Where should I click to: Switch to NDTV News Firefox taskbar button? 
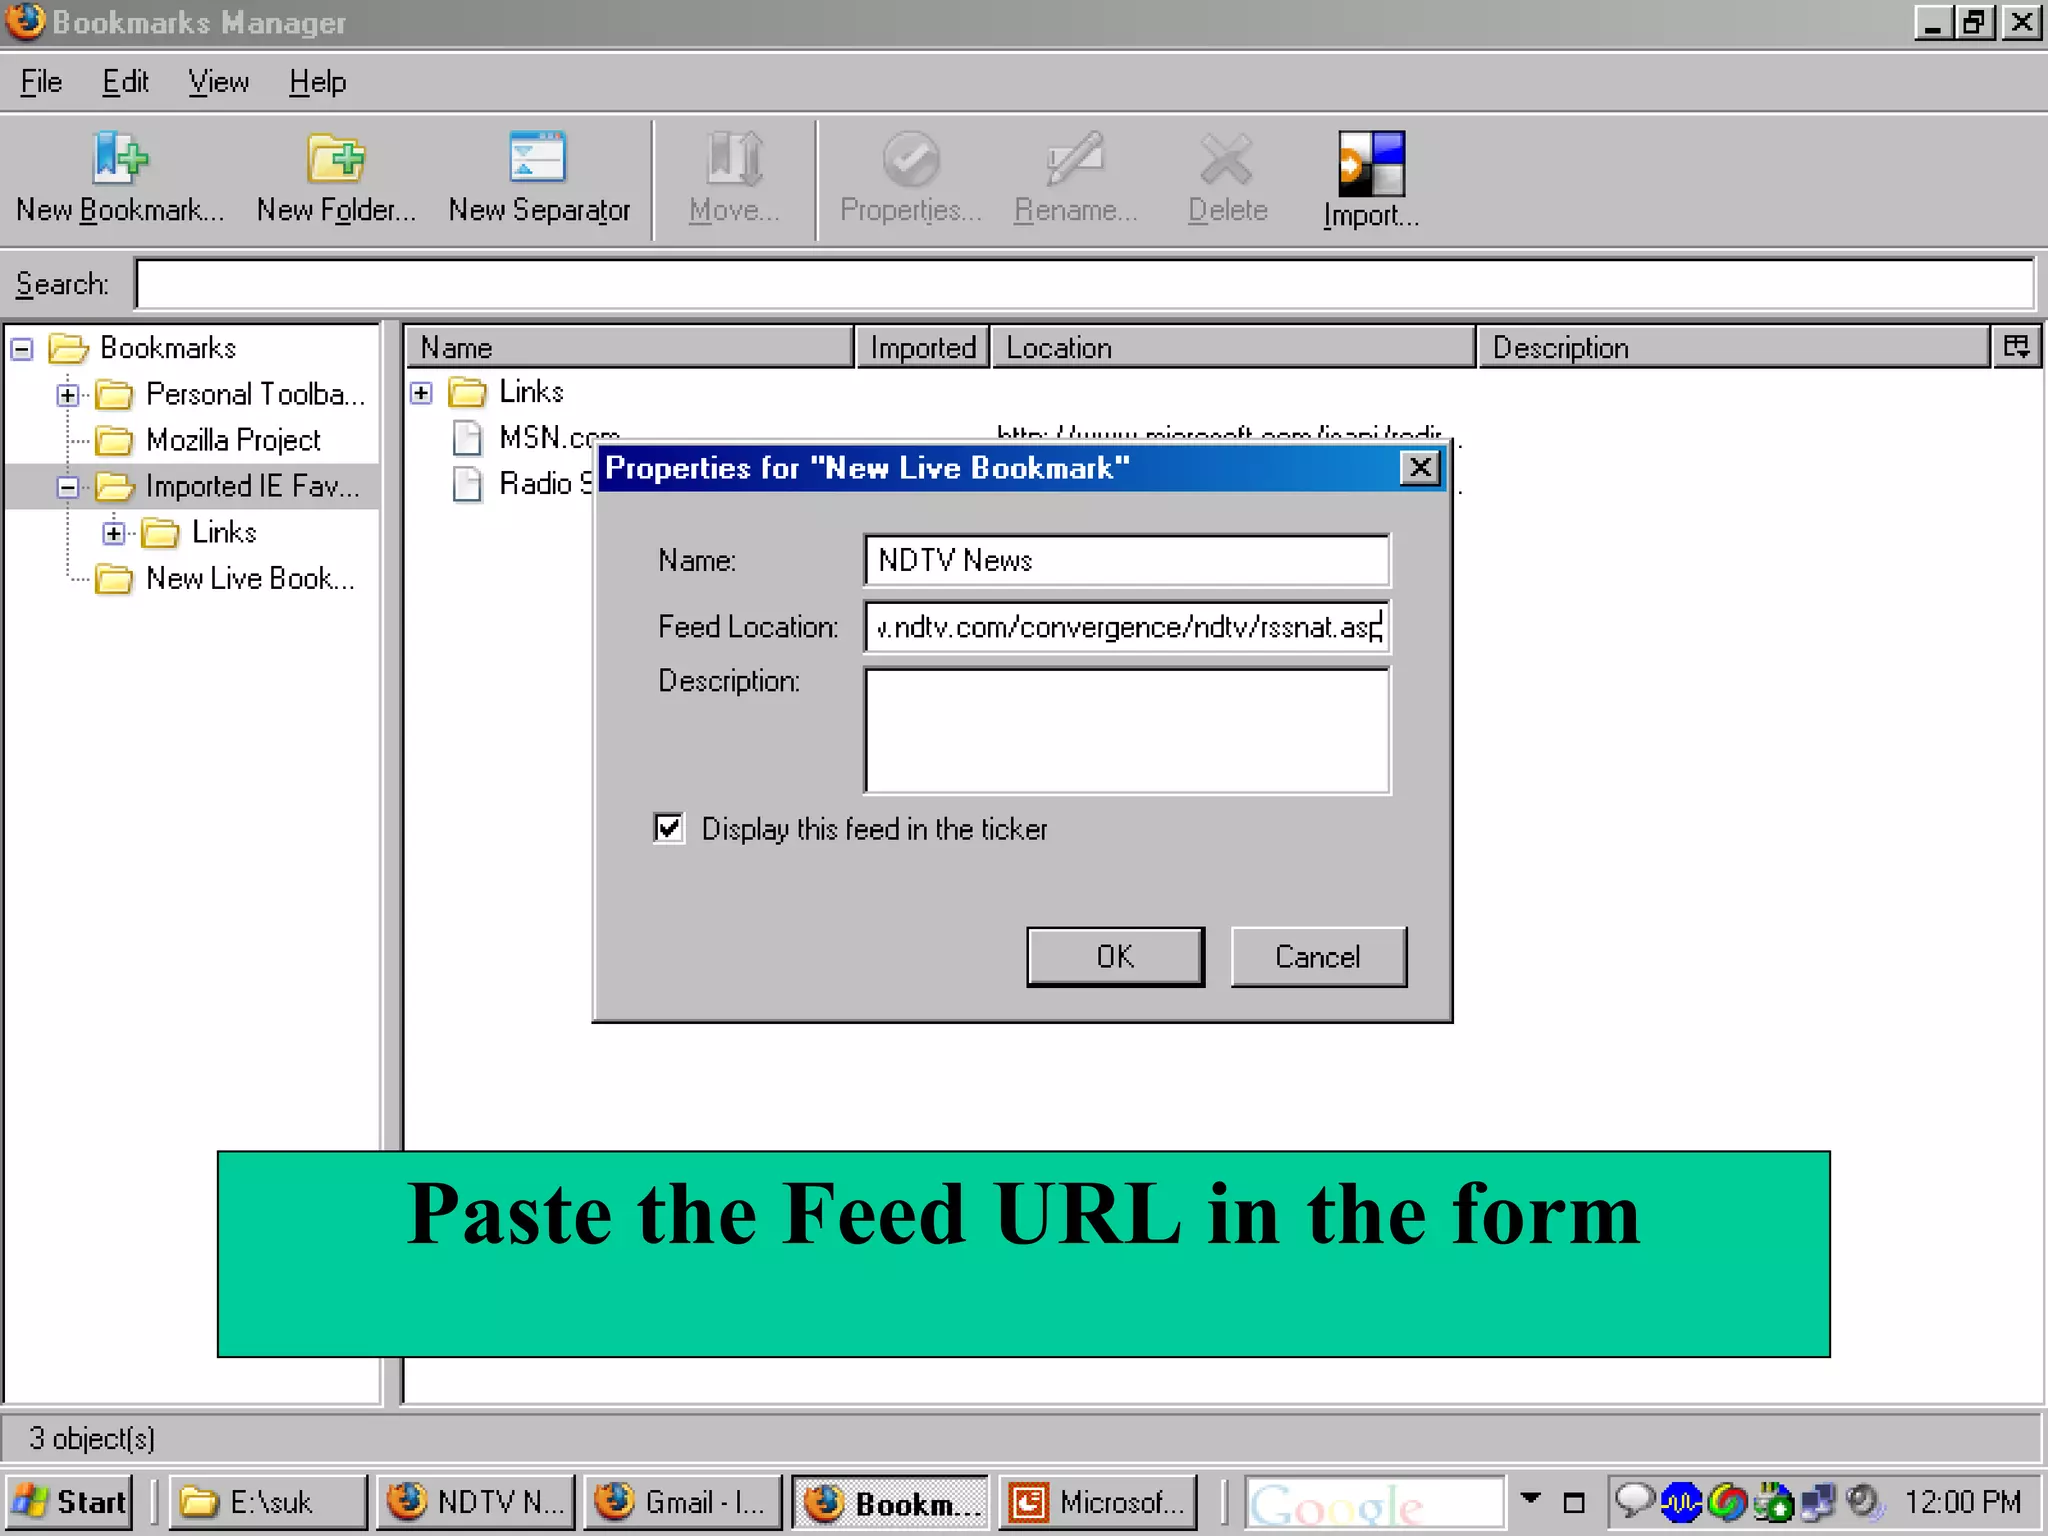click(476, 1501)
